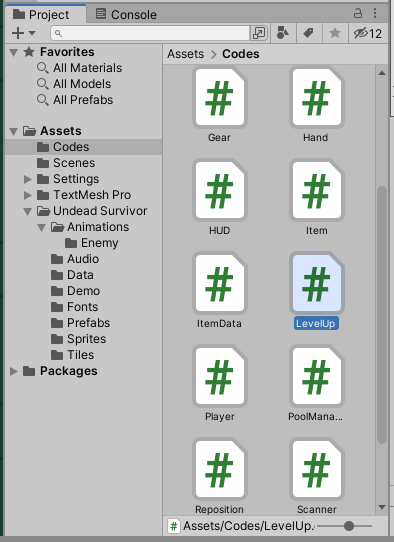Select the Fonts folder
394x542 pixels.
[84, 307]
